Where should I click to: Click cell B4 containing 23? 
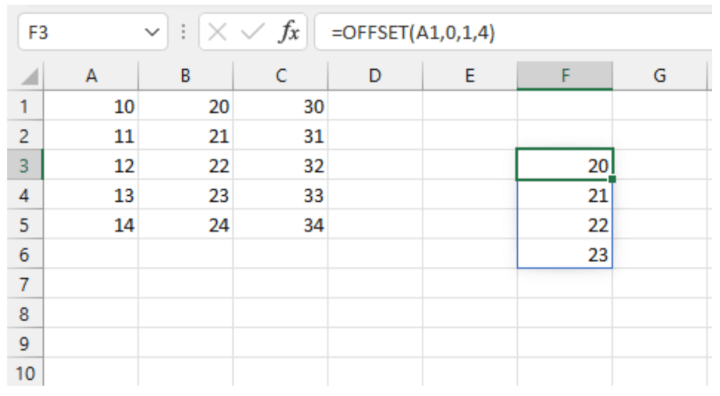pyautogui.click(x=186, y=195)
